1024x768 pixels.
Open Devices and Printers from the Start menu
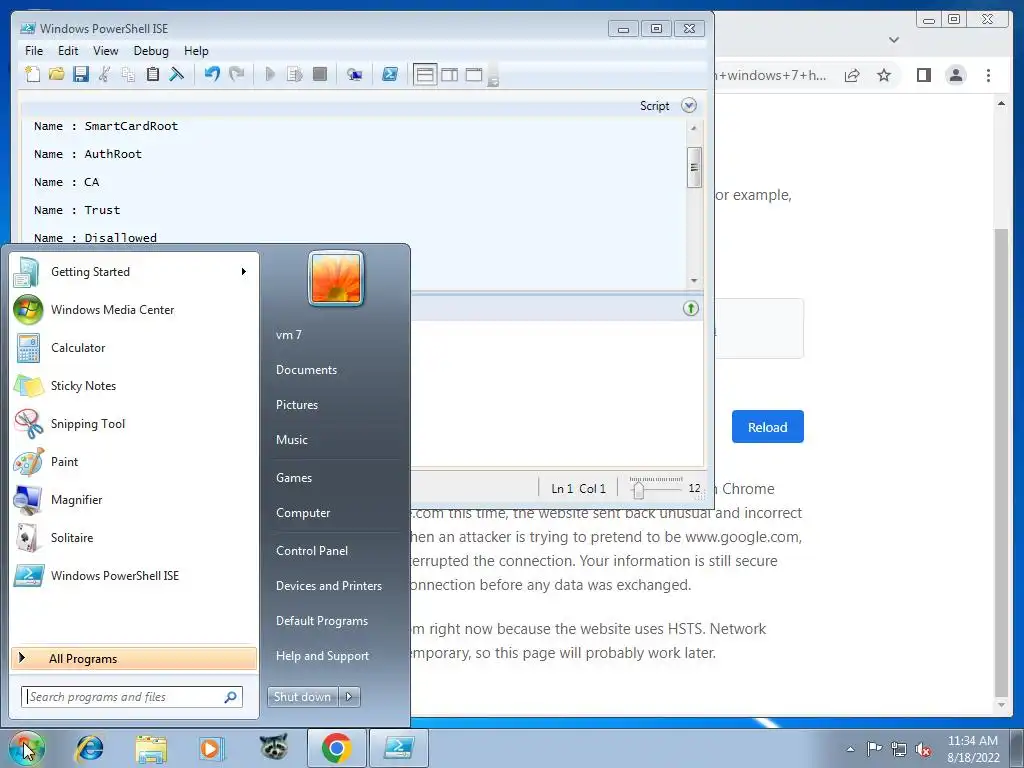(328, 586)
